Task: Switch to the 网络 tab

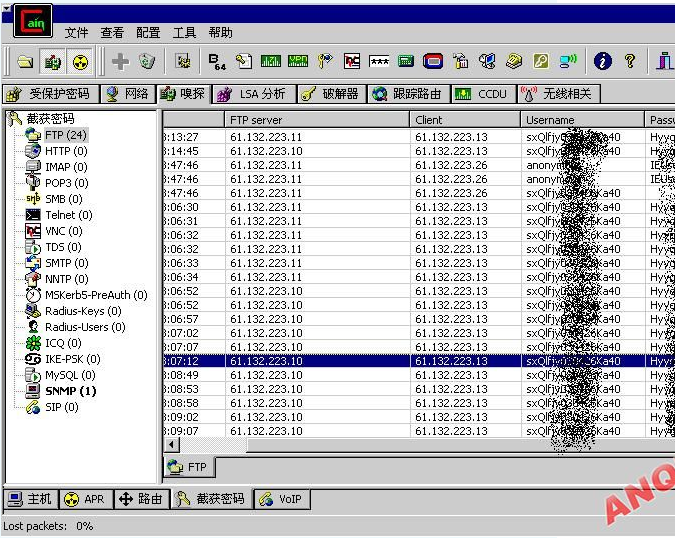Action: point(127,93)
